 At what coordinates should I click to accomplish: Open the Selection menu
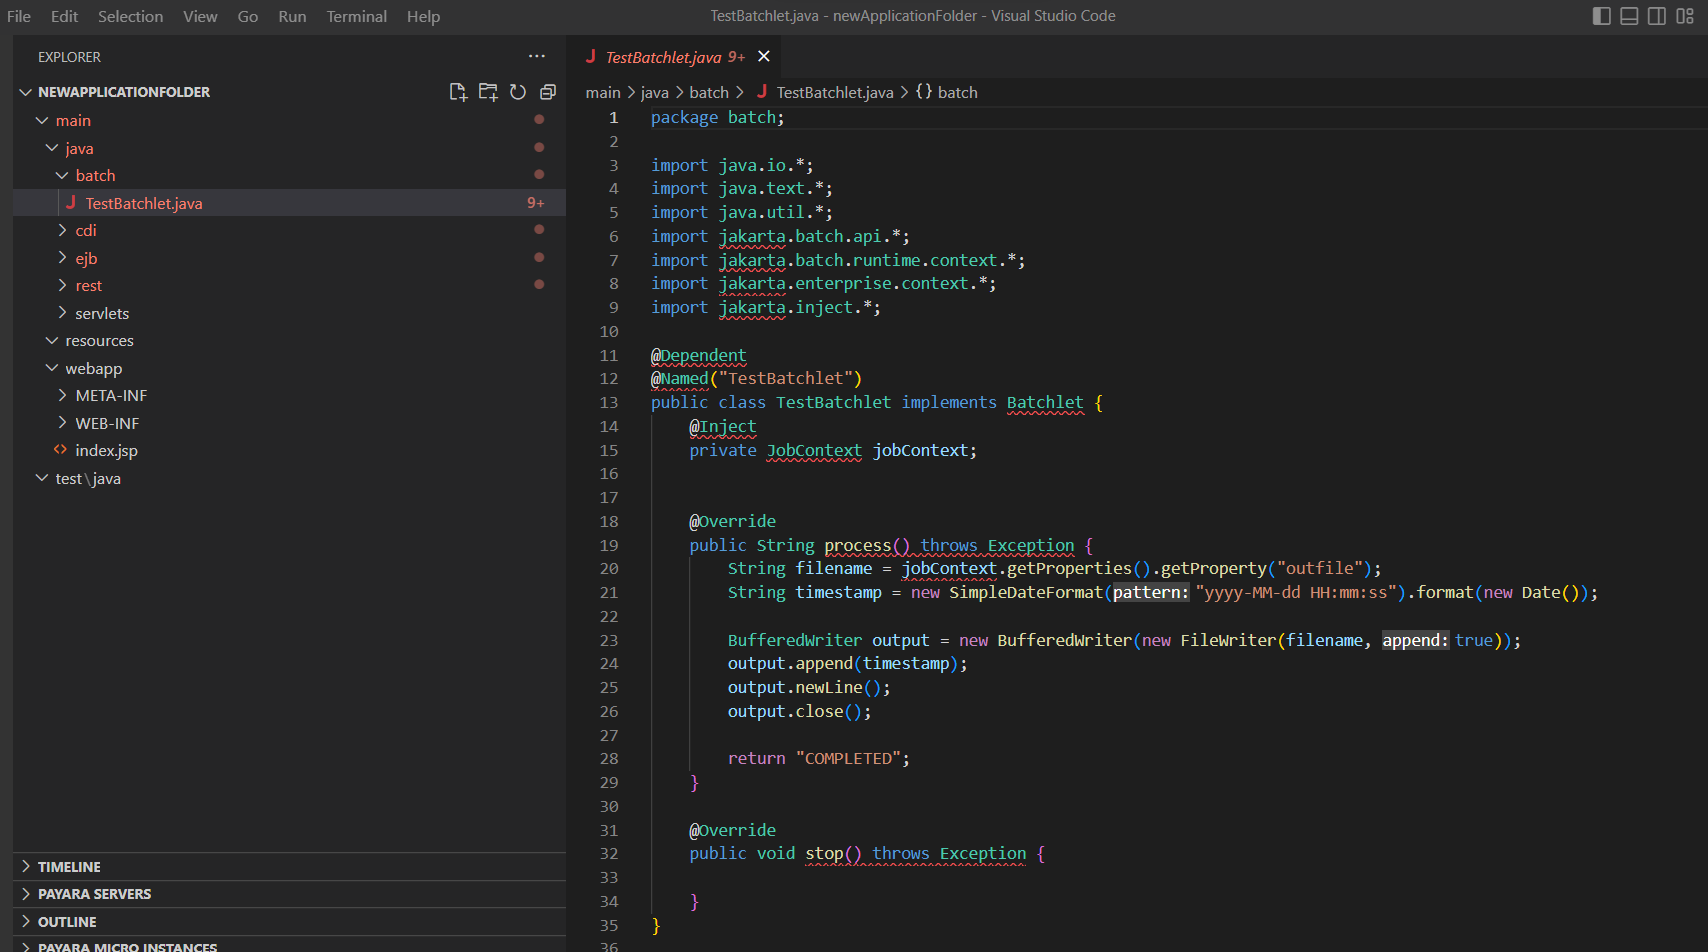[130, 16]
